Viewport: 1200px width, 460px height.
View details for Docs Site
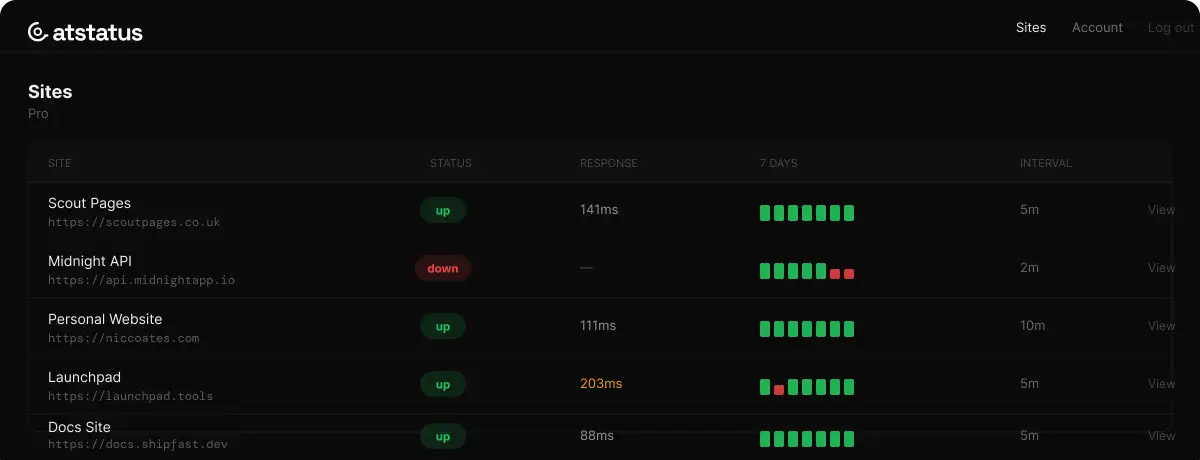[1161, 436]
